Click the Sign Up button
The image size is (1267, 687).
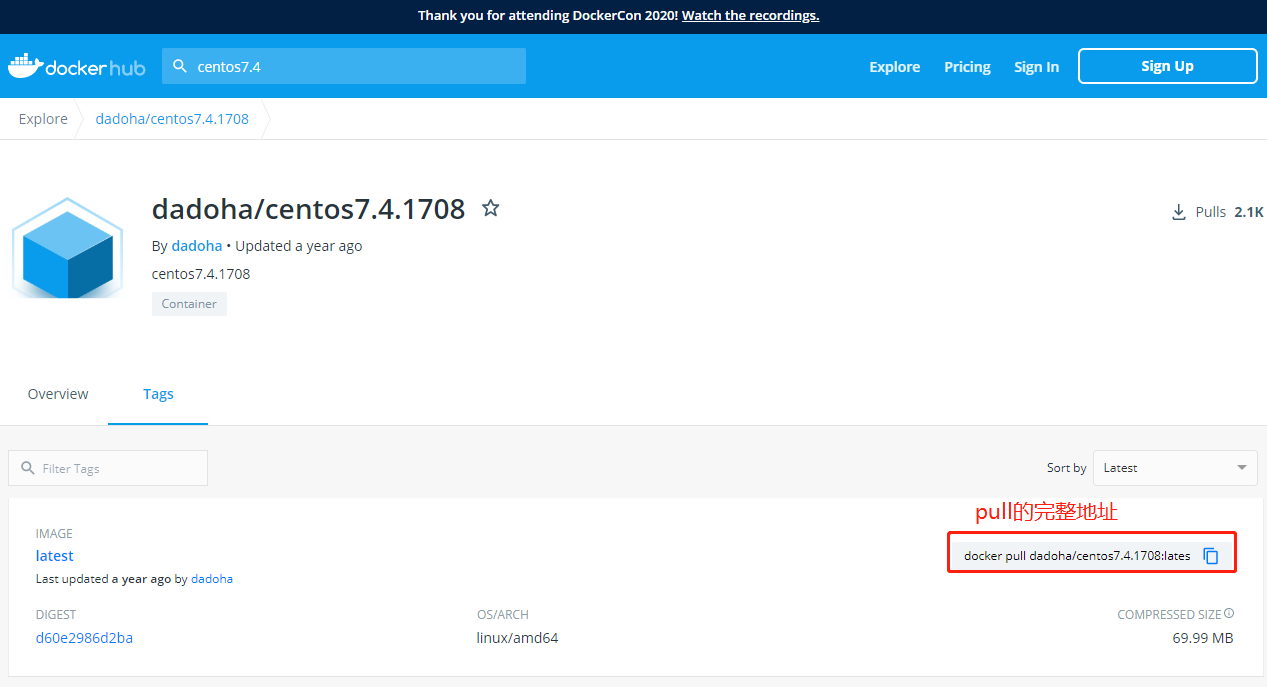[1167, 66]
